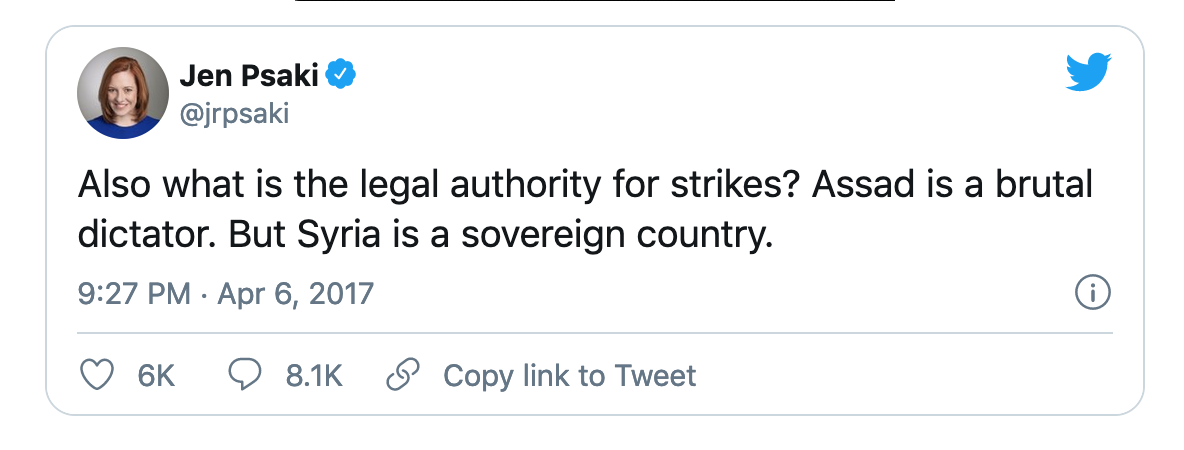
Task: Click the Twitter bird logo
Action: (1088, 73)
